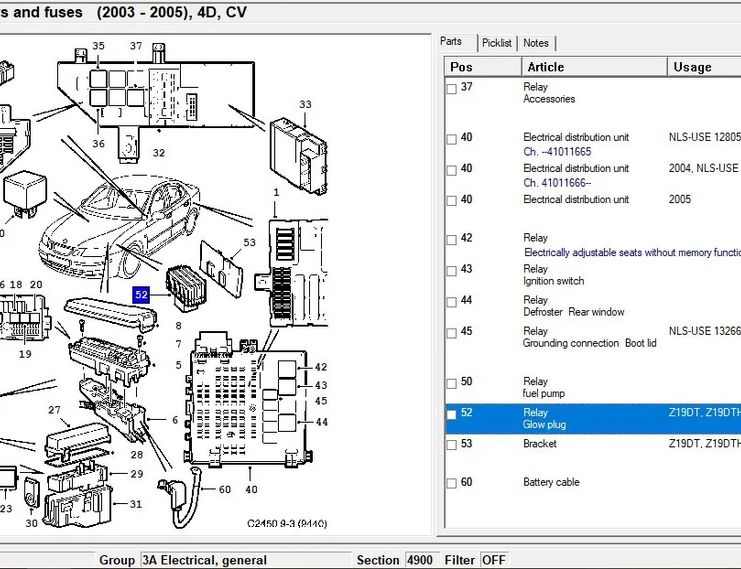Check the box for position 52 Glow plug

point(452,414)
